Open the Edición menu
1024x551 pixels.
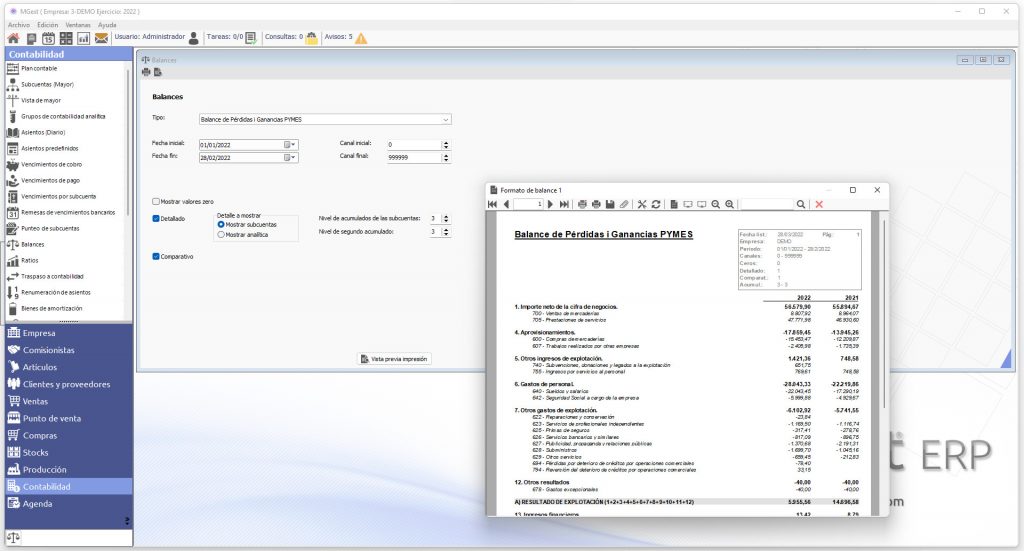click(48, 25)
